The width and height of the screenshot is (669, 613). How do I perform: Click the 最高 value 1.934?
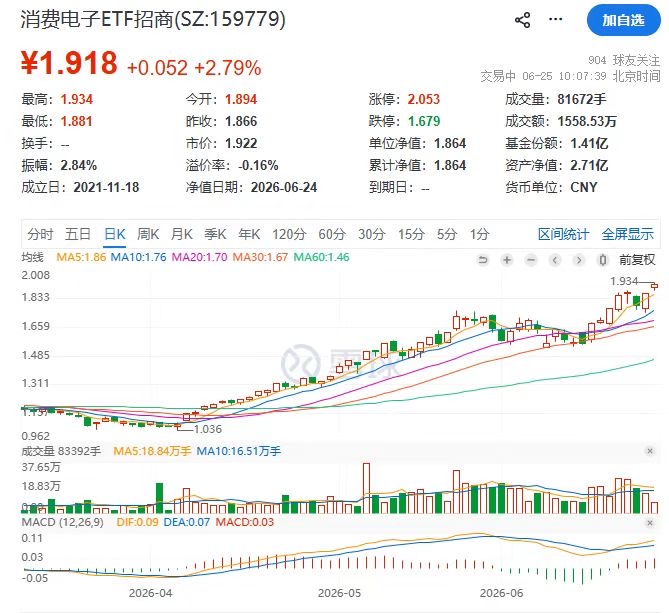pyautogui.click(x=76, y=99)
